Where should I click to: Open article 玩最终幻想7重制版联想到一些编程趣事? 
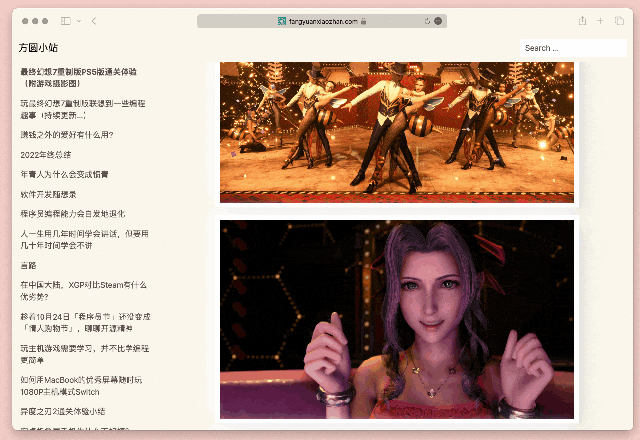tap(83, 109)
